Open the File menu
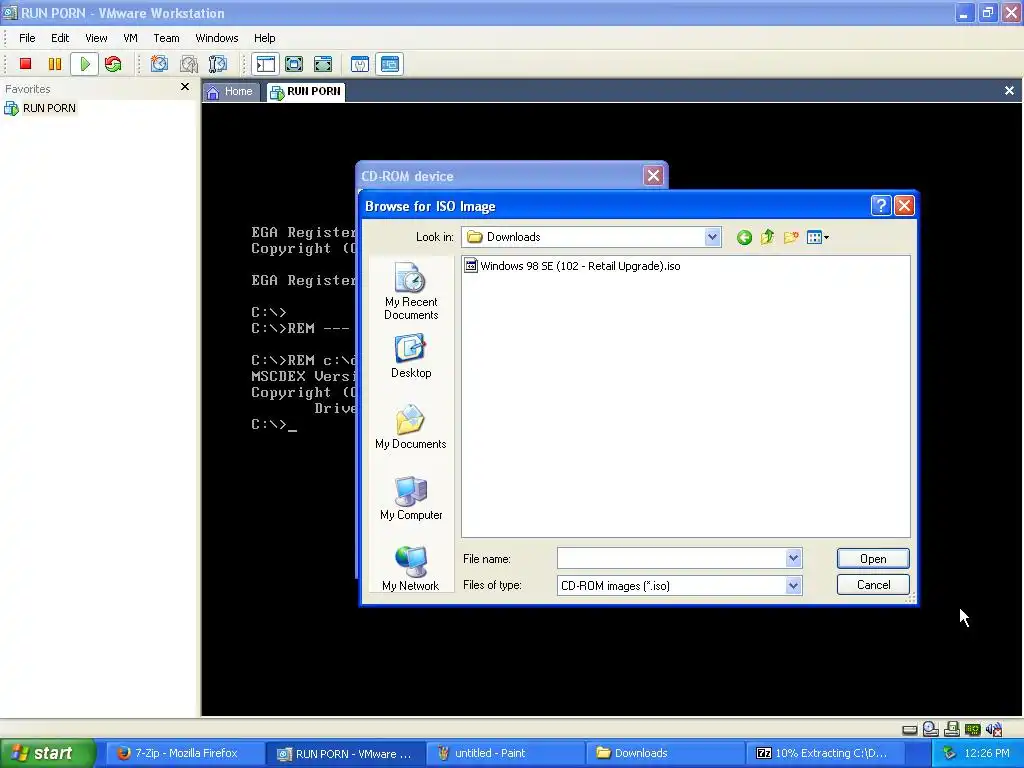 (x=27, y=38)
